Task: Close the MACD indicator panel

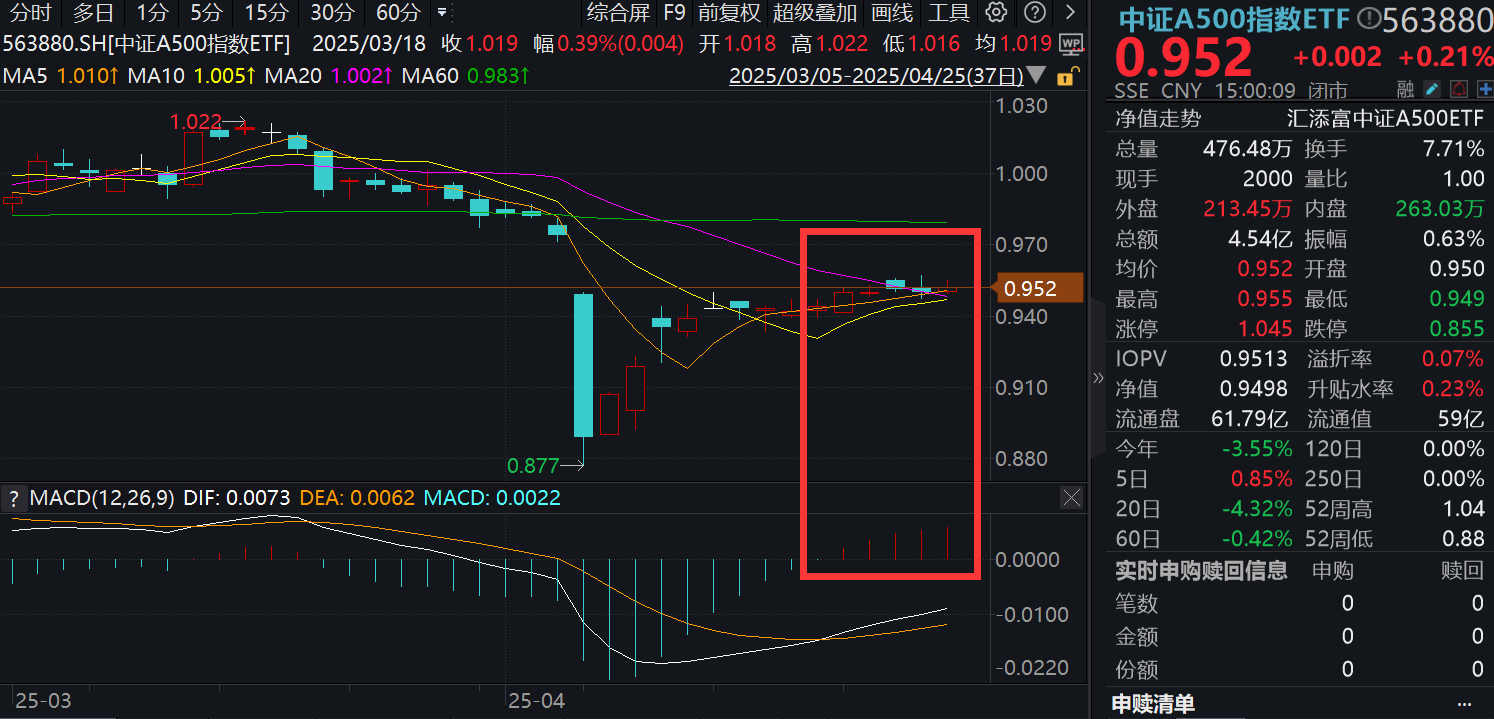Action: click(x=1071, y=497)
